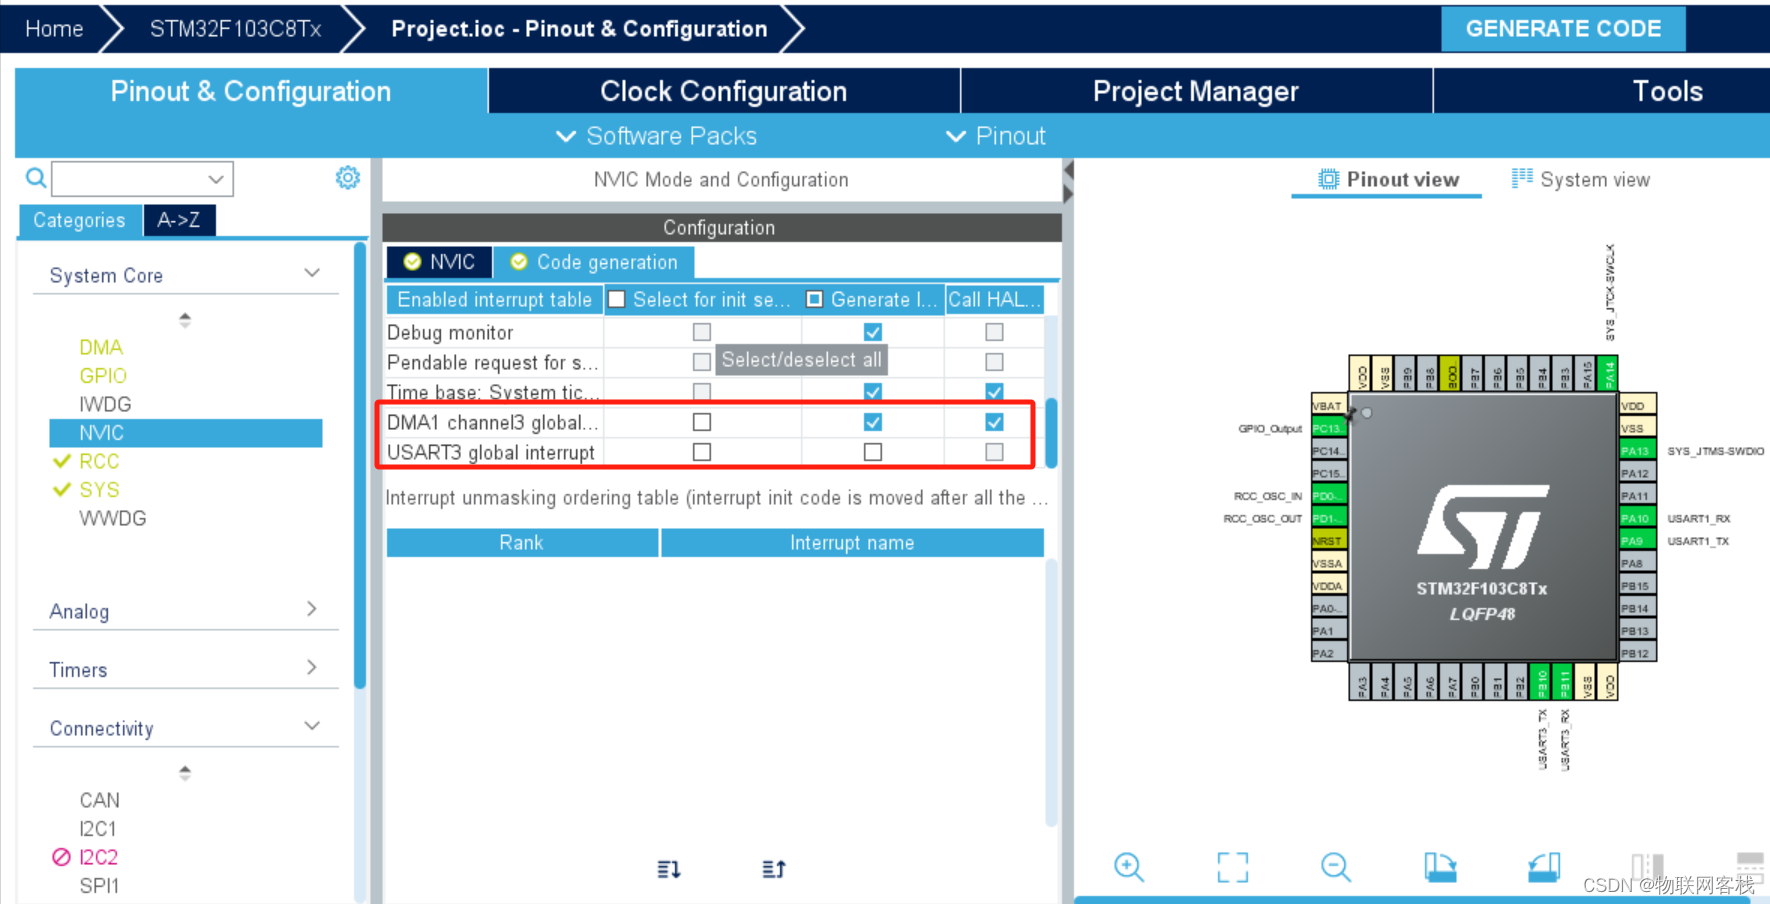Screen dimensions: 1770x904
Task: Go to Home breadcrumb
Action: [x=54, y=29]
